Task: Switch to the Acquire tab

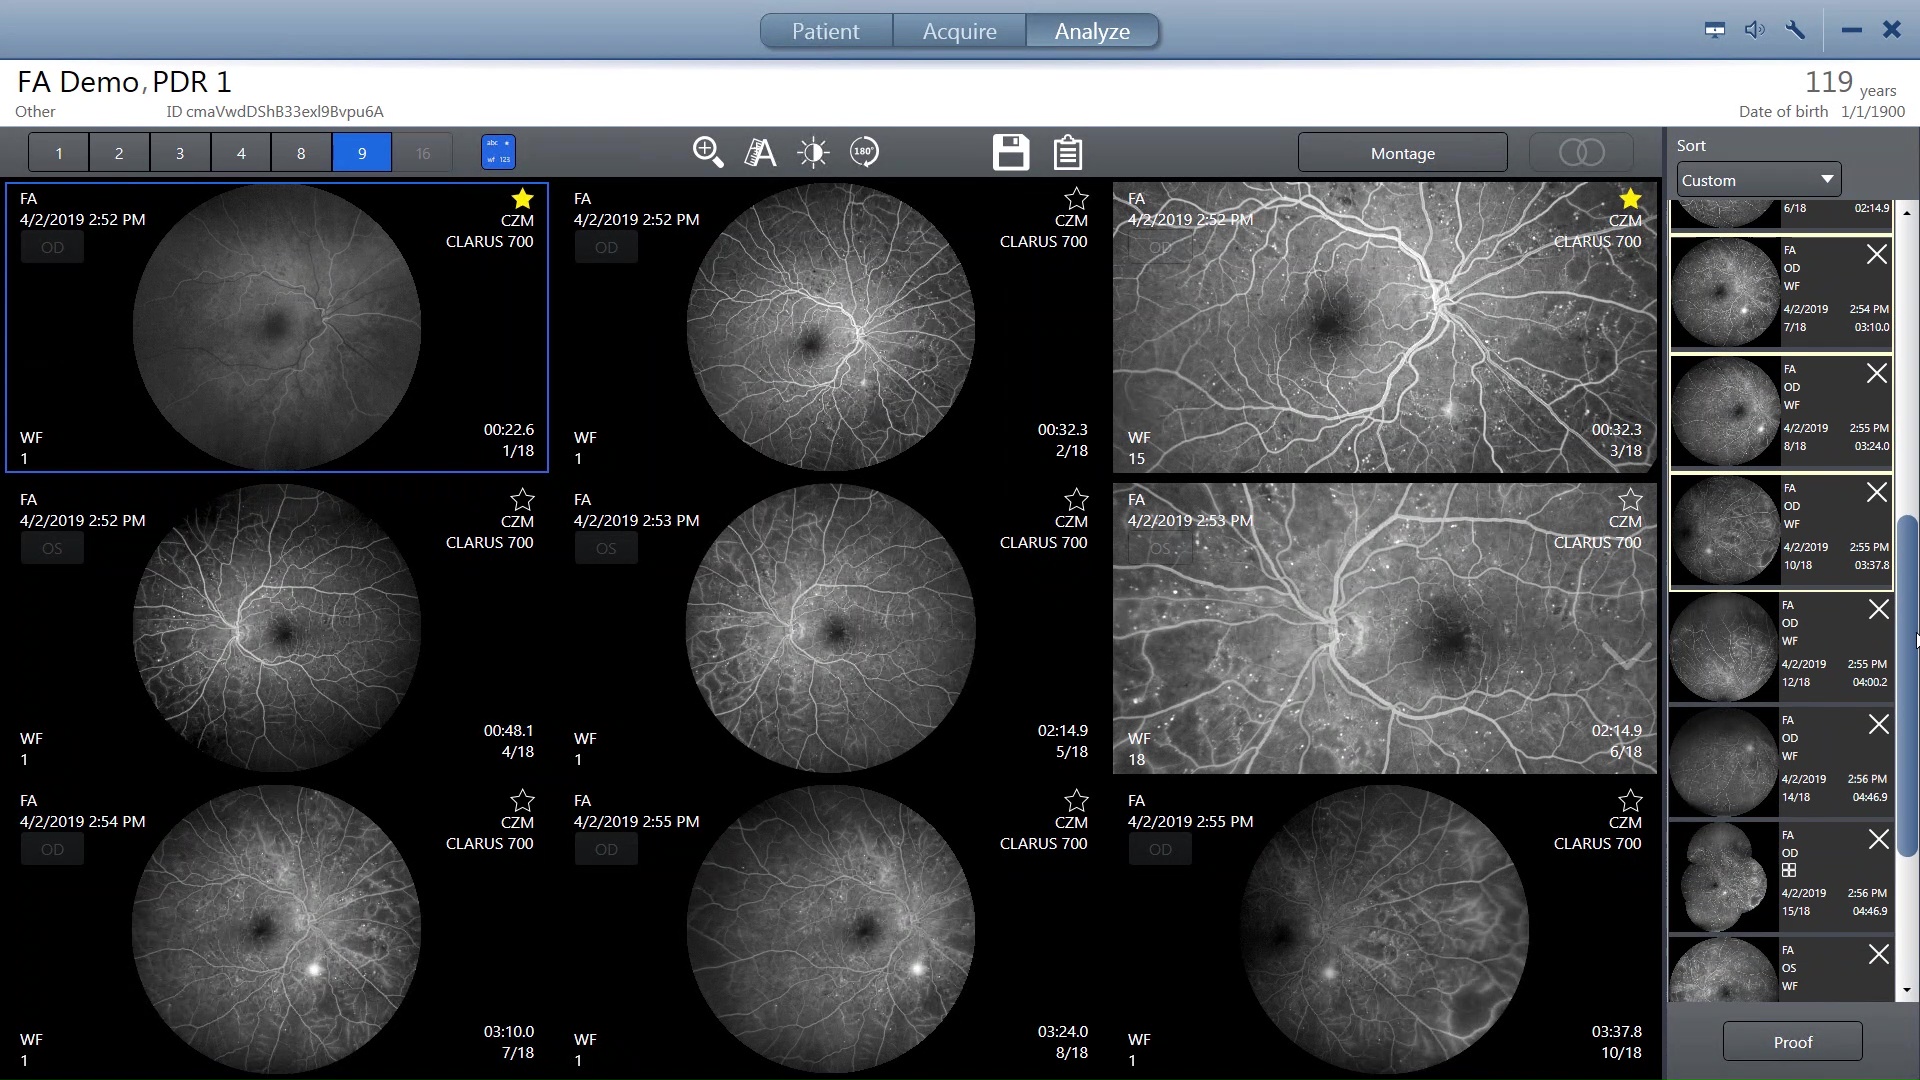Action: pyautogui.click(x=959, y=31)
